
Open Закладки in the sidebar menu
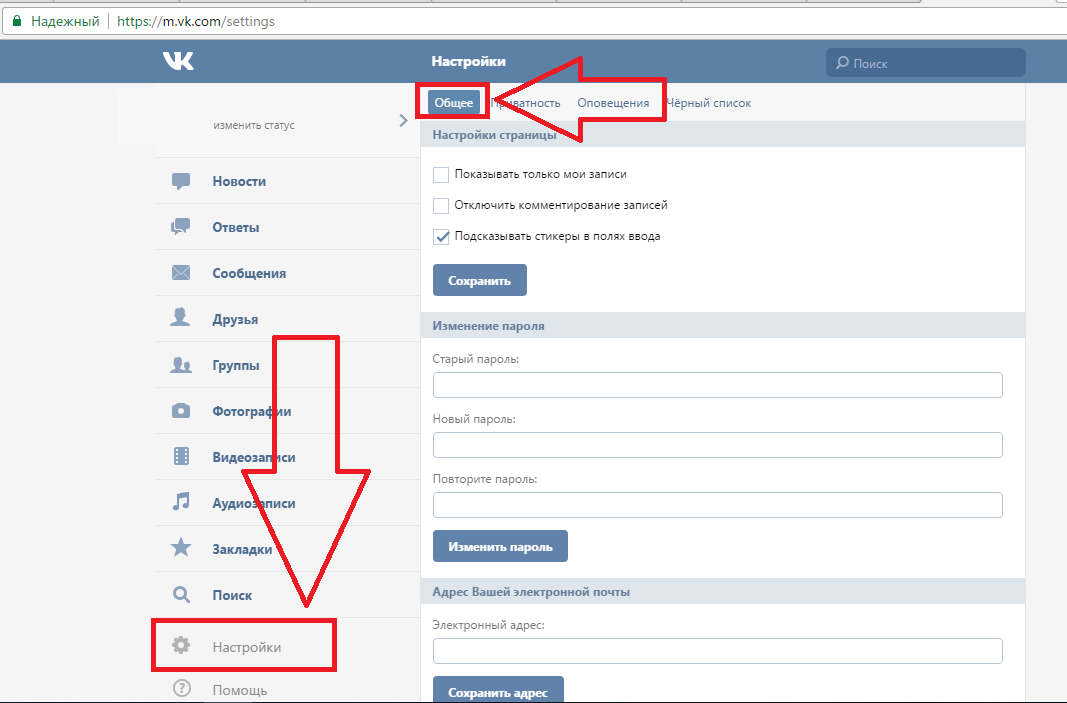(x=288, y=549)
